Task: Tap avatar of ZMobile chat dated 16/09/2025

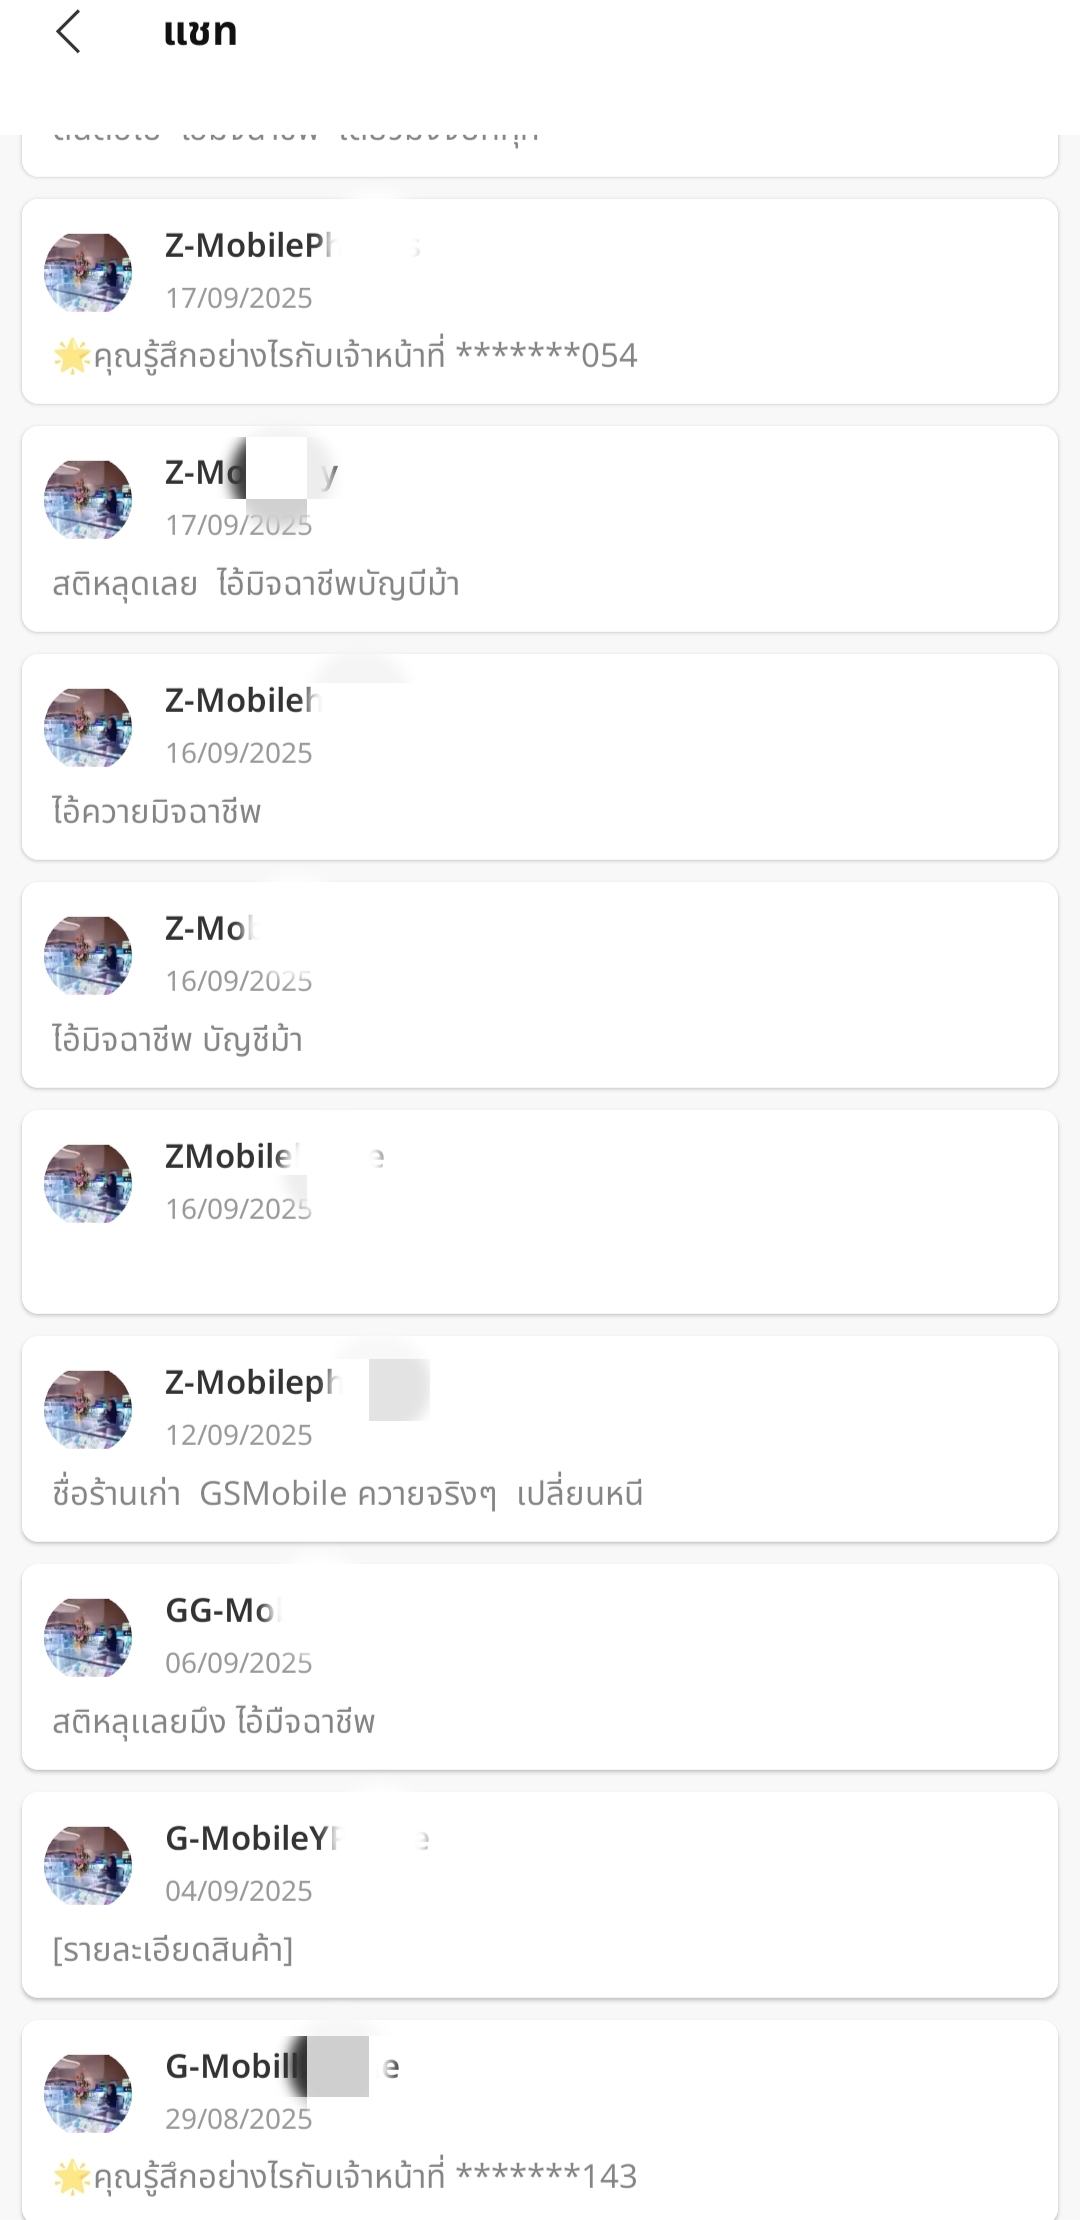Action: point(88,1183)
